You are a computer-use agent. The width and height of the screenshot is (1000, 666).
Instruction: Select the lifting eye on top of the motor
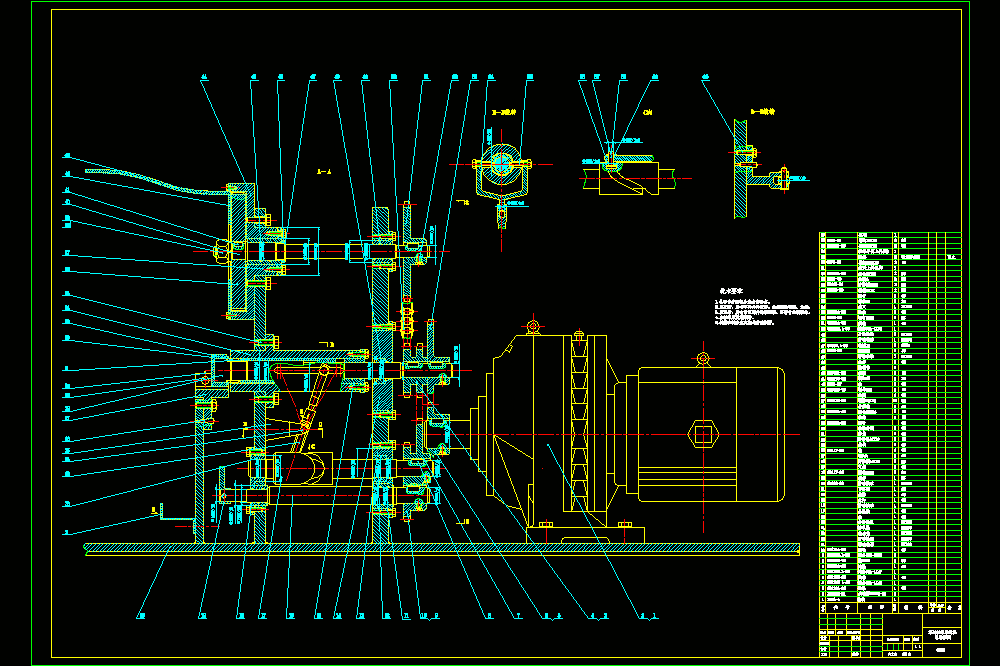coord(703,359)
